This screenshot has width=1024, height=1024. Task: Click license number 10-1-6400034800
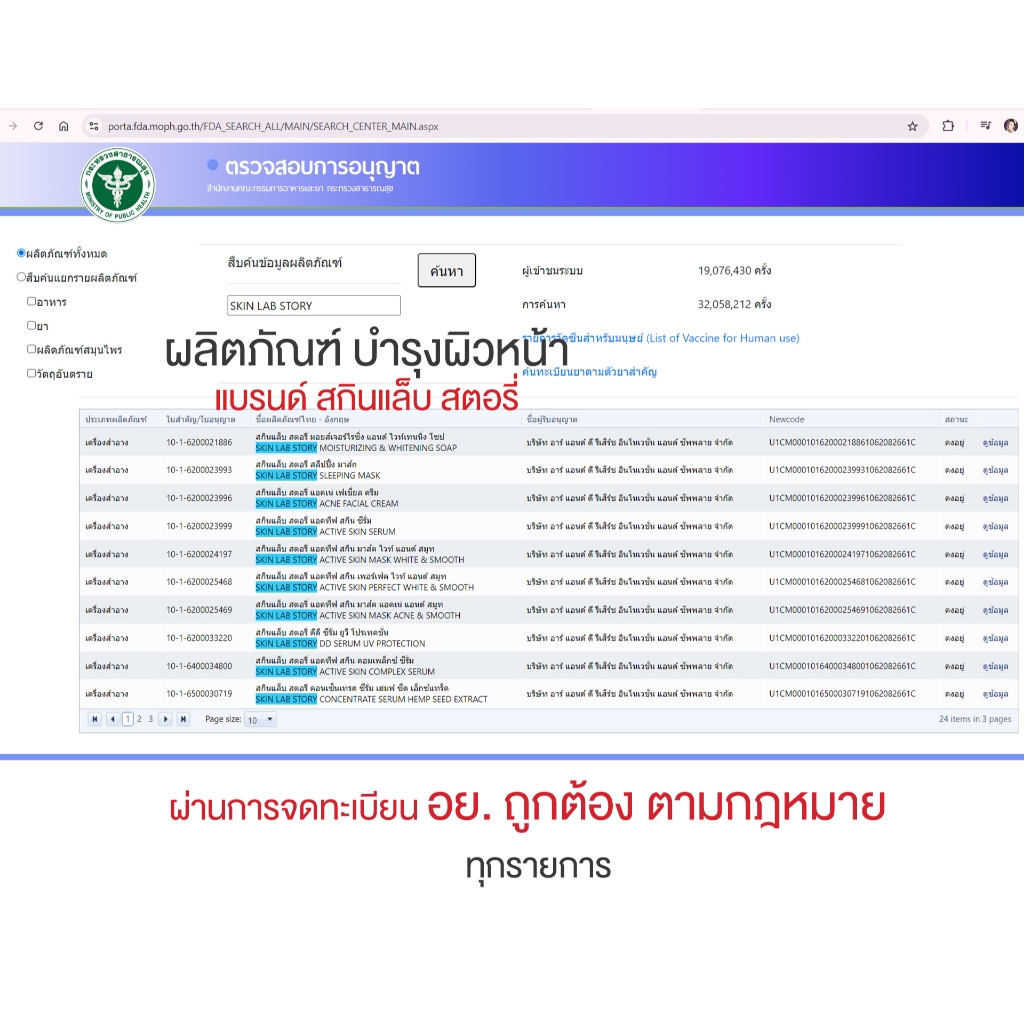(199, 666)
